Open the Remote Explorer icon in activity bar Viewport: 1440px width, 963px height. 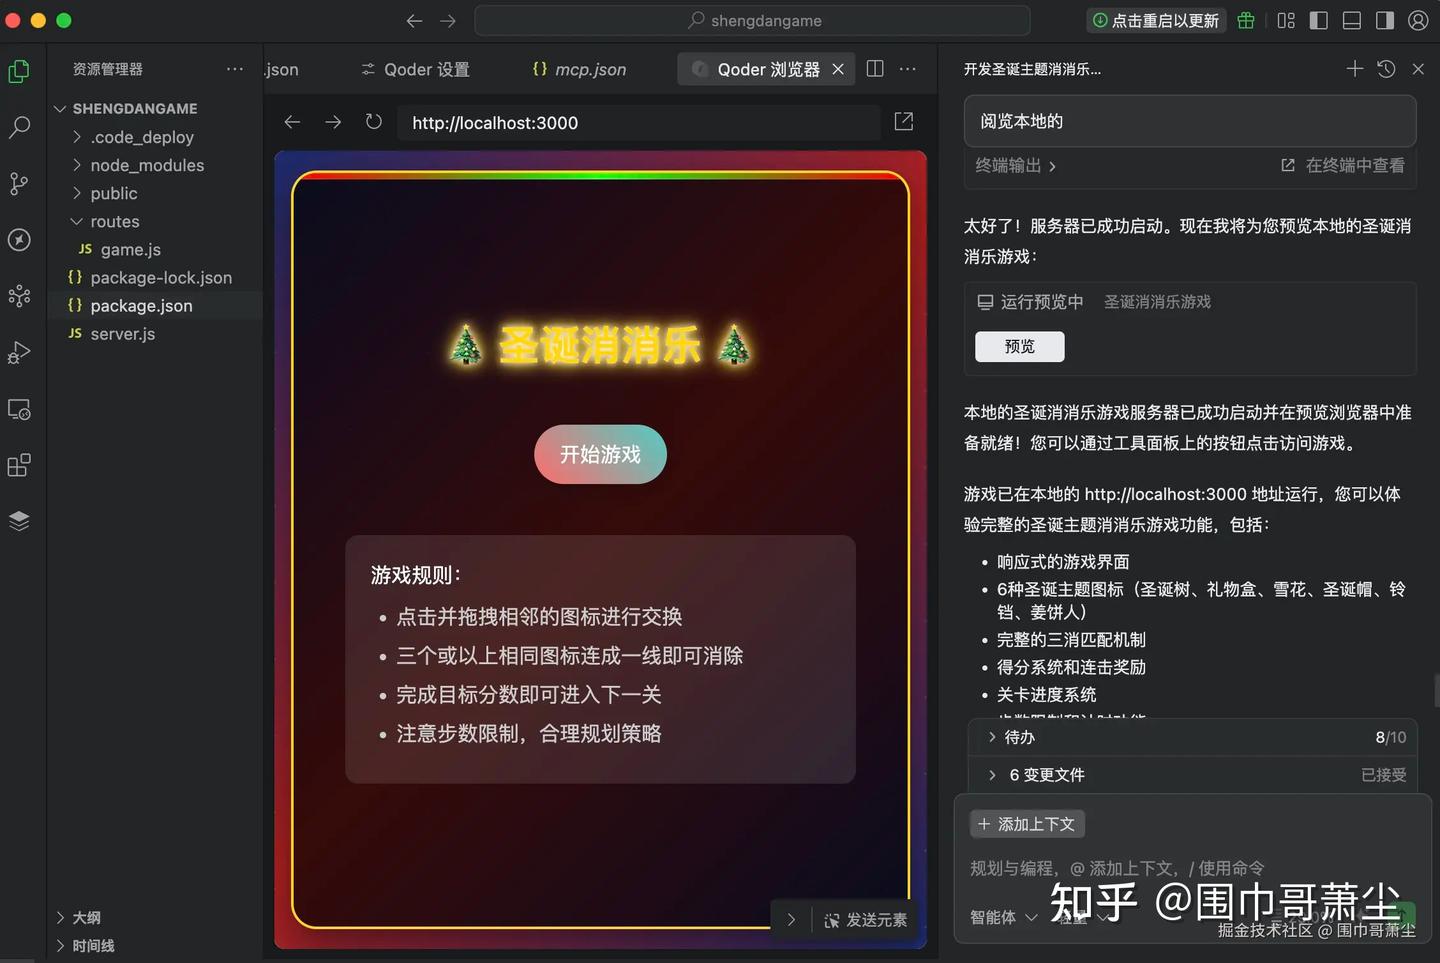click(x=20, y=409)
